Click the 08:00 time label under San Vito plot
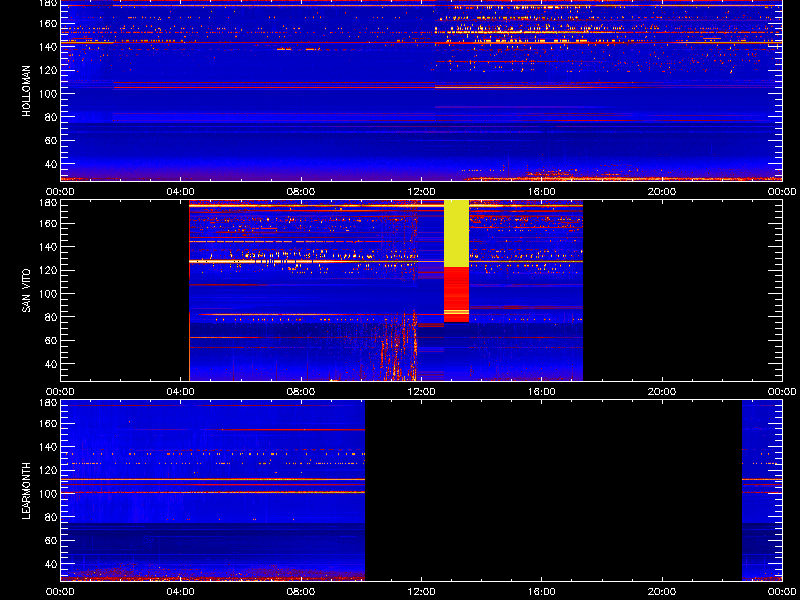 pos(301,392)
